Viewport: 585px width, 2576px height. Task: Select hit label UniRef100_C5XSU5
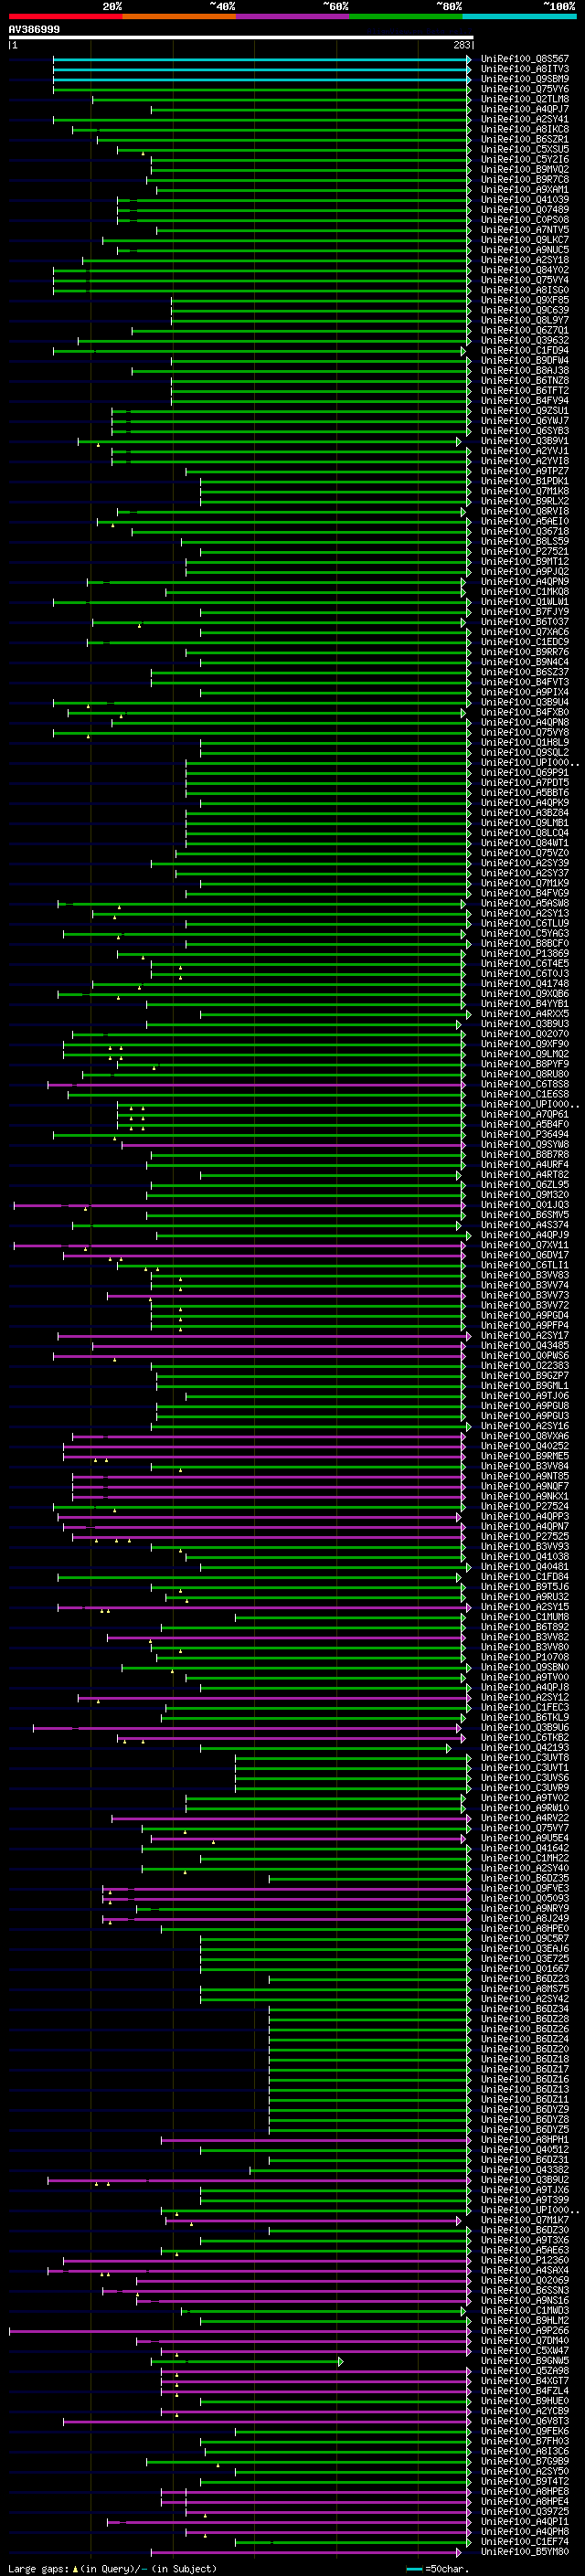coord(525,149)
